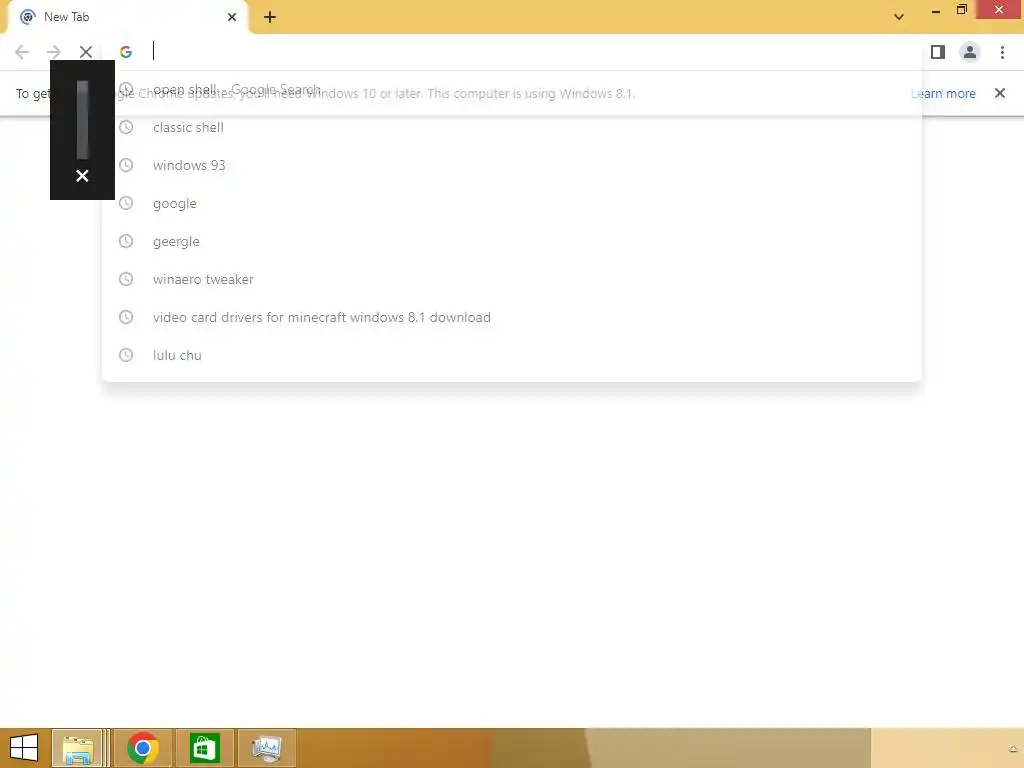Open the Learn more link
The height and width of the screenshot is (768, 1024).
(943, 93)
